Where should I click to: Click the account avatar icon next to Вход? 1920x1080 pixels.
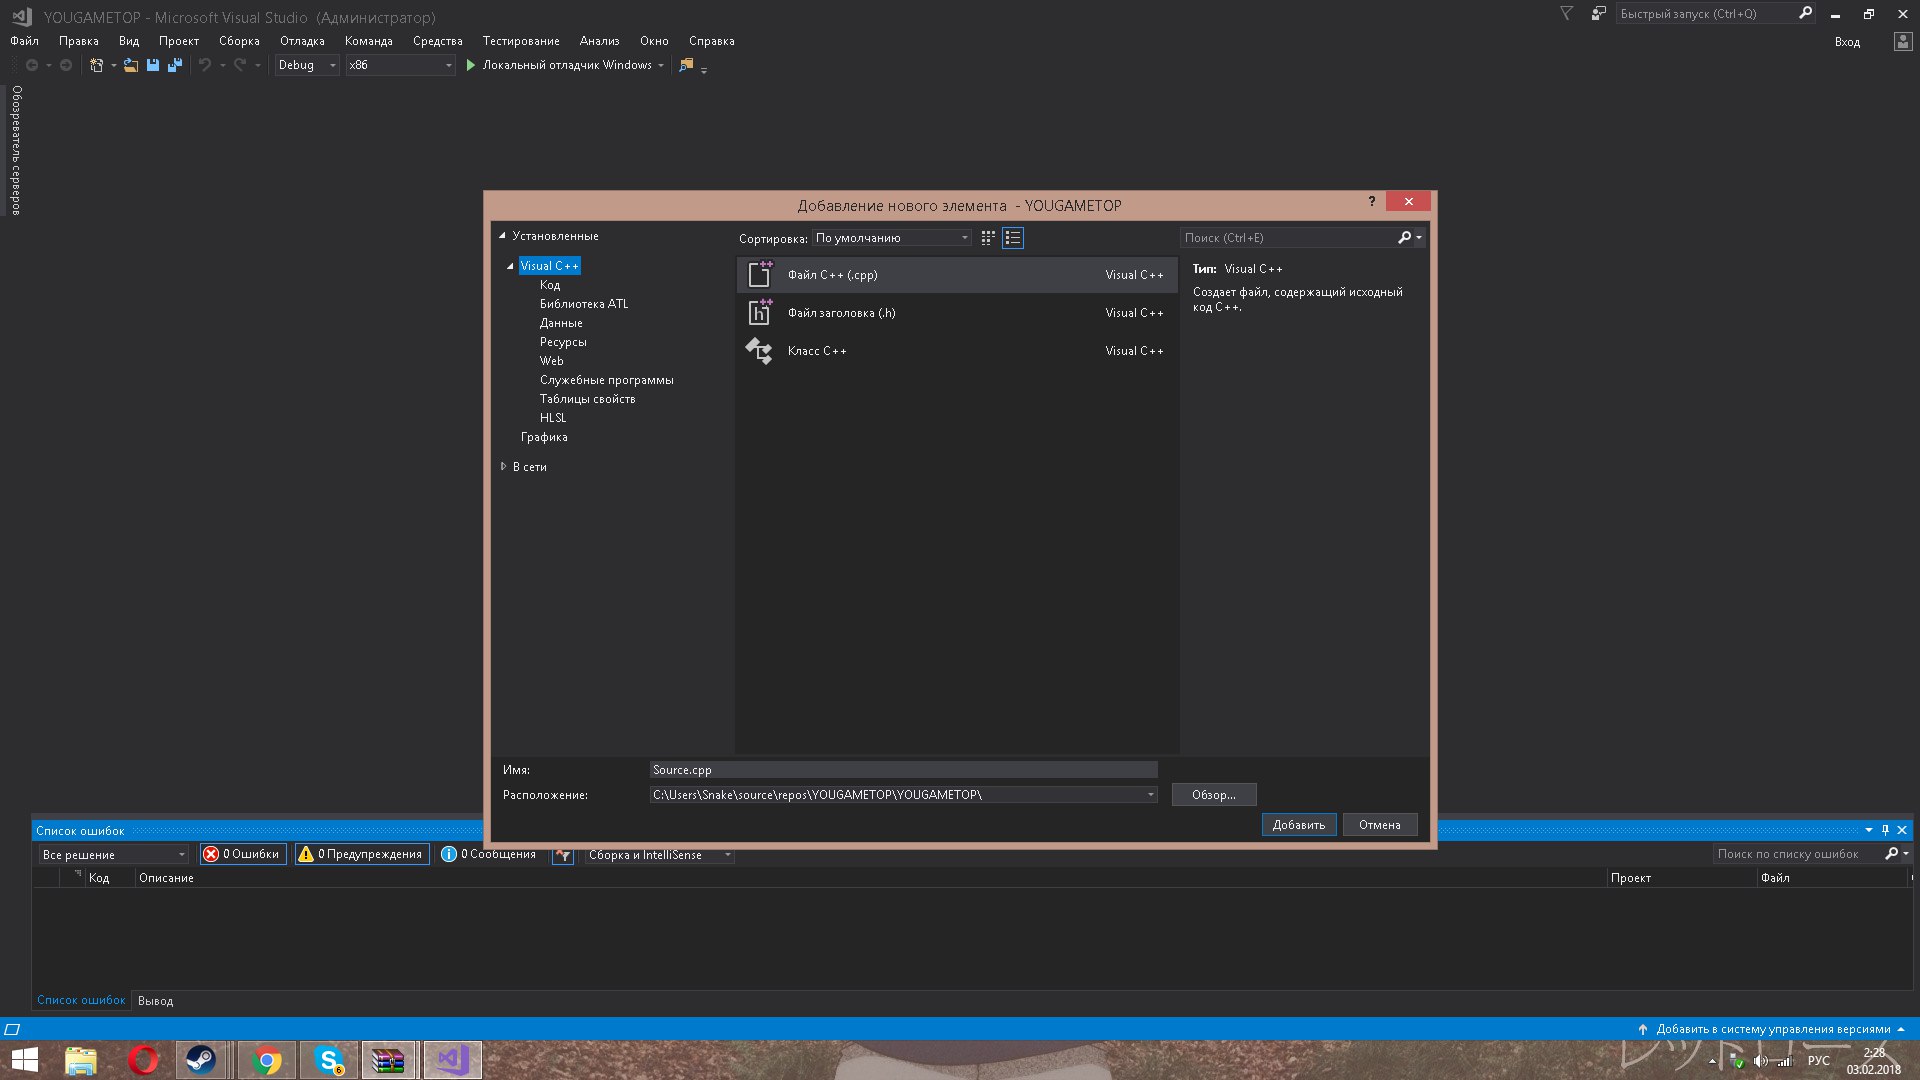1903,41
